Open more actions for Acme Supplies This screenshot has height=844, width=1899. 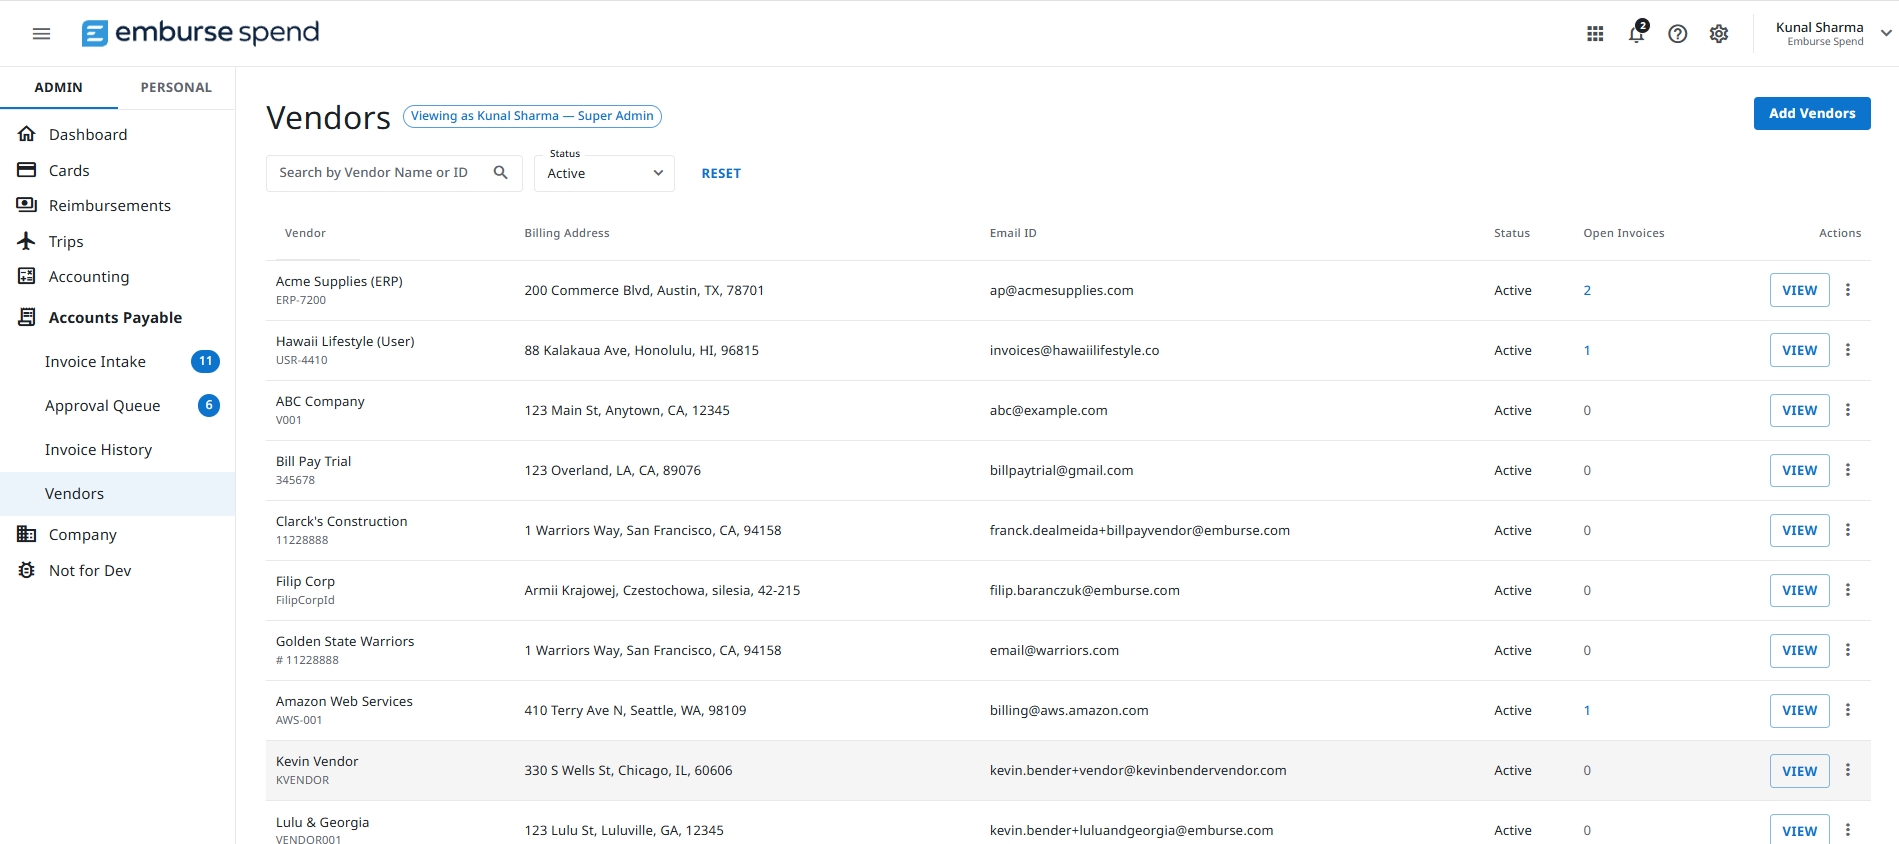[x=1847, y=290]
